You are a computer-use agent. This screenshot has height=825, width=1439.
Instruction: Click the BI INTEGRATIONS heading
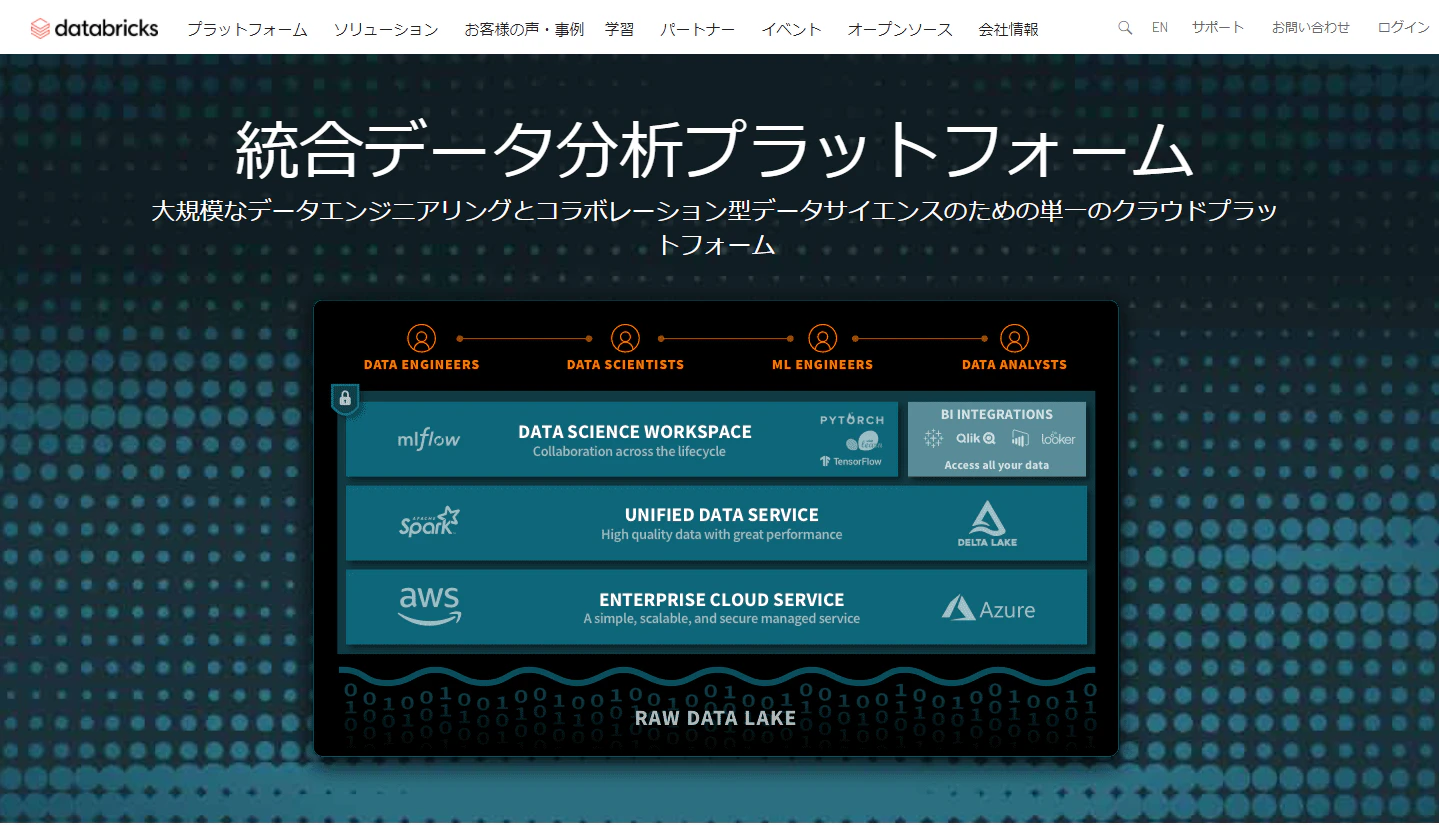coord(997,414)
